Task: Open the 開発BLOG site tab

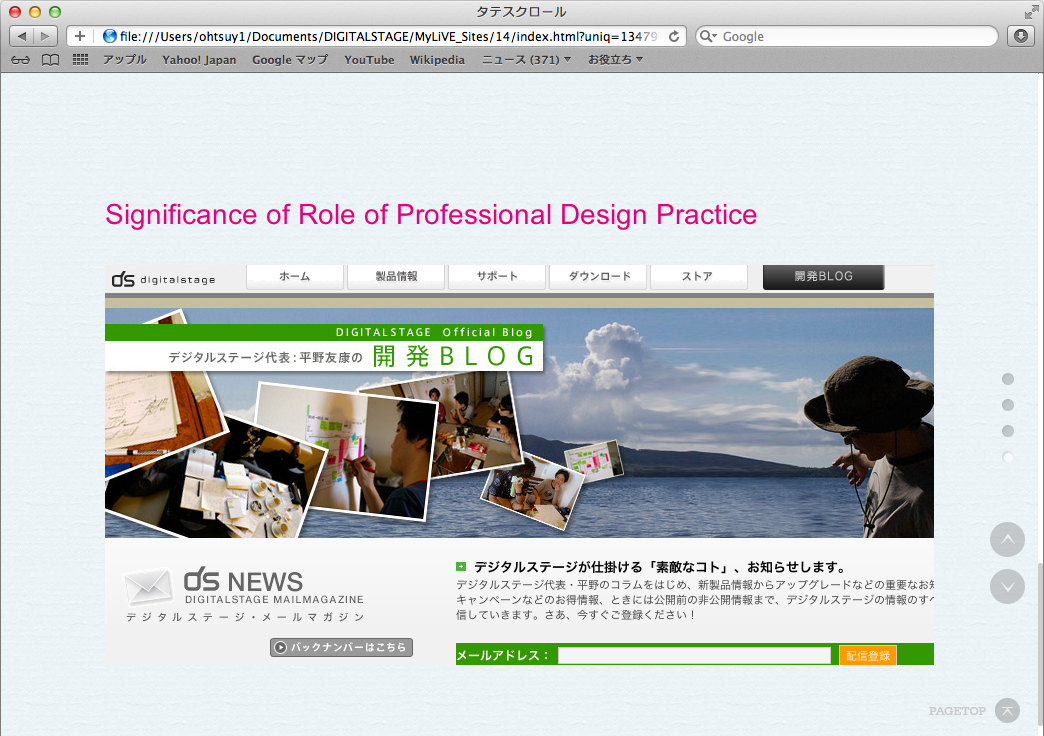Action: click(824, 276)
